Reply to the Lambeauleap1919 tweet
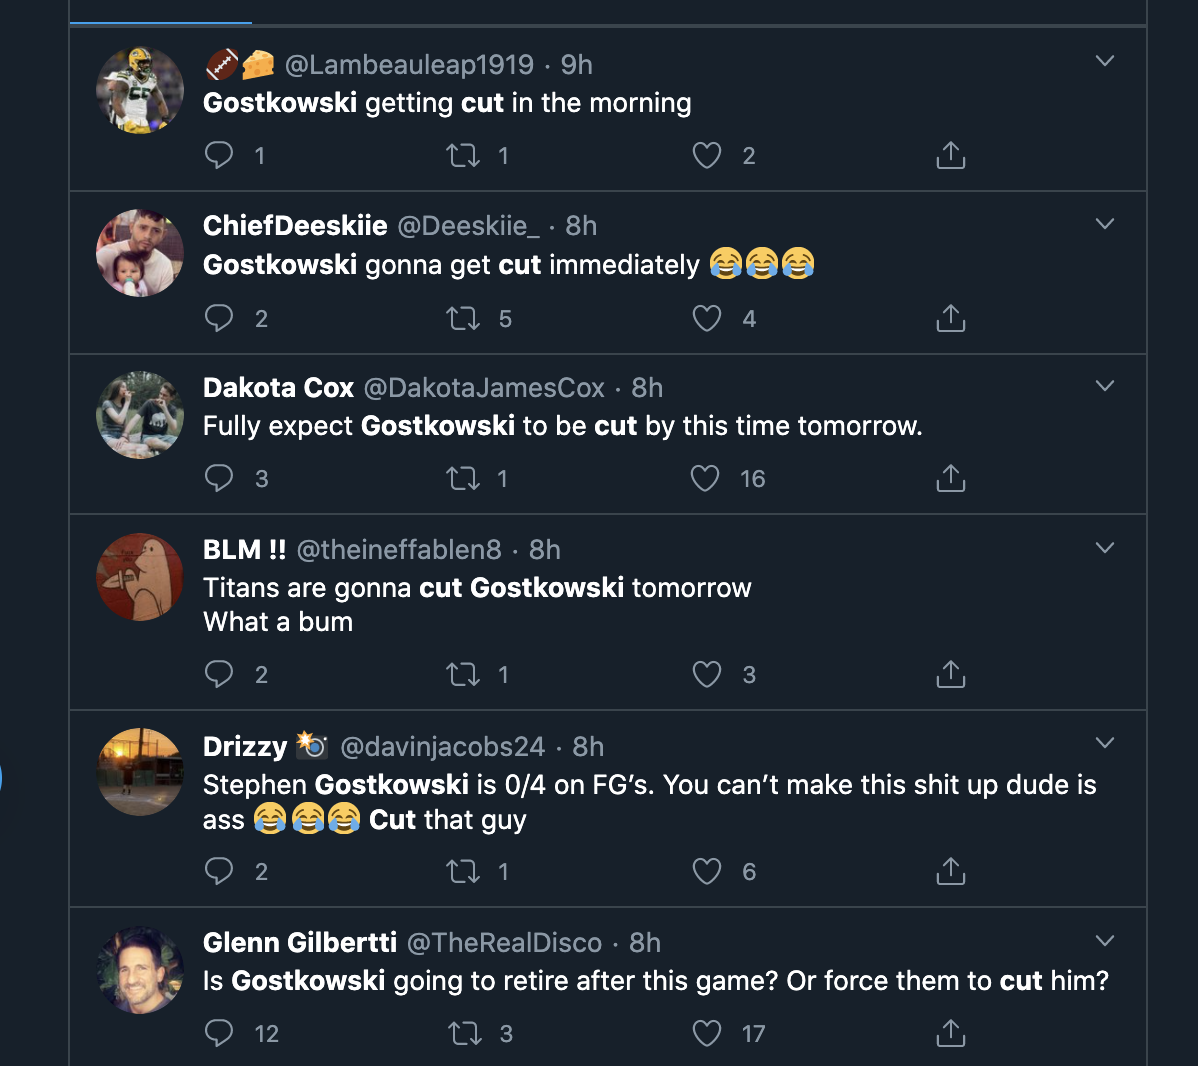Viewport: 1198px width, 1066px height. point(219,155)
